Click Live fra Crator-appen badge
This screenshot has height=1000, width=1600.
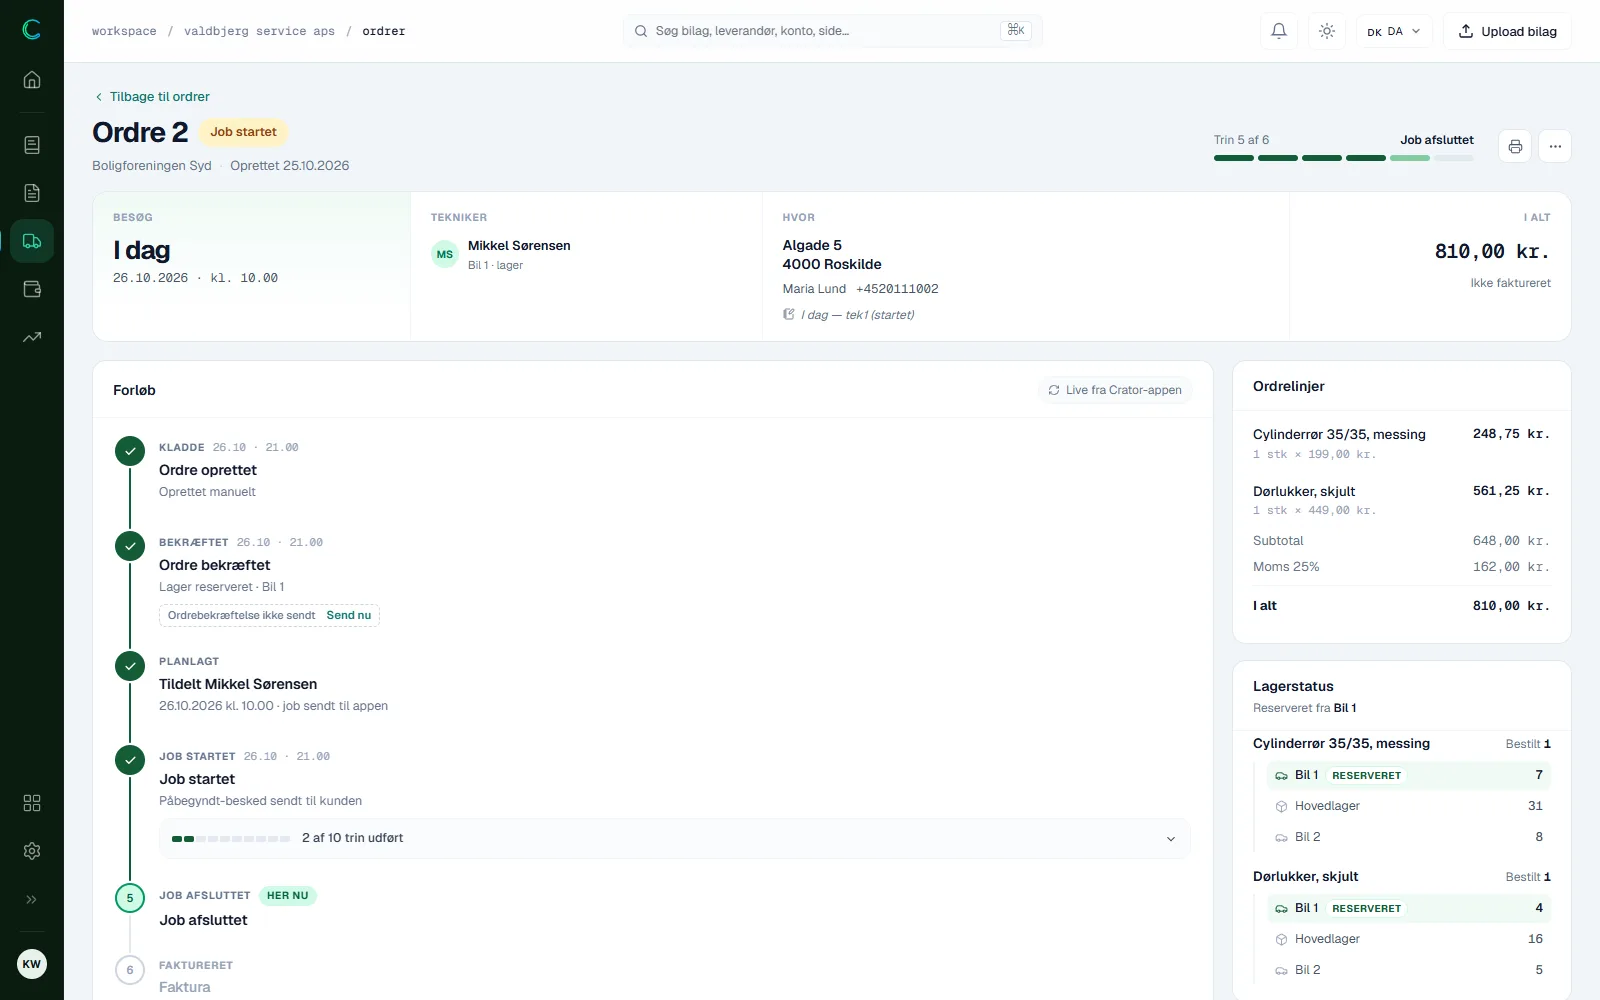[x=1114, y=390]
